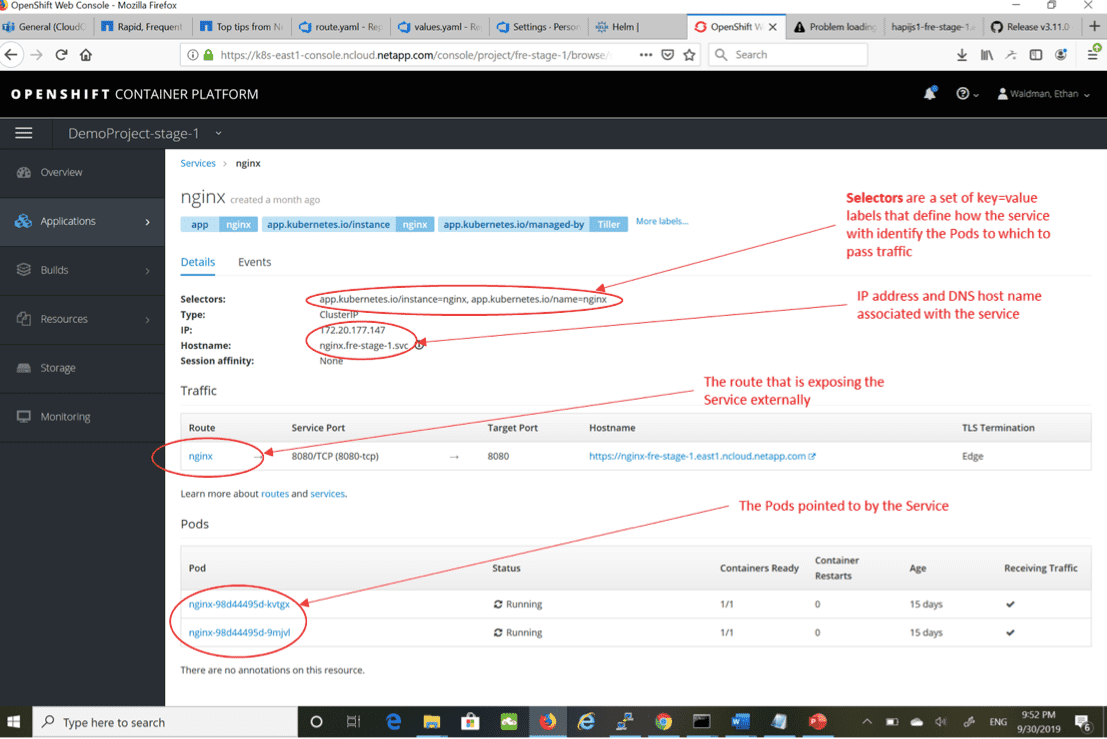Open the Storage section
Screen dimensions: 1107x739
point(58,368)
